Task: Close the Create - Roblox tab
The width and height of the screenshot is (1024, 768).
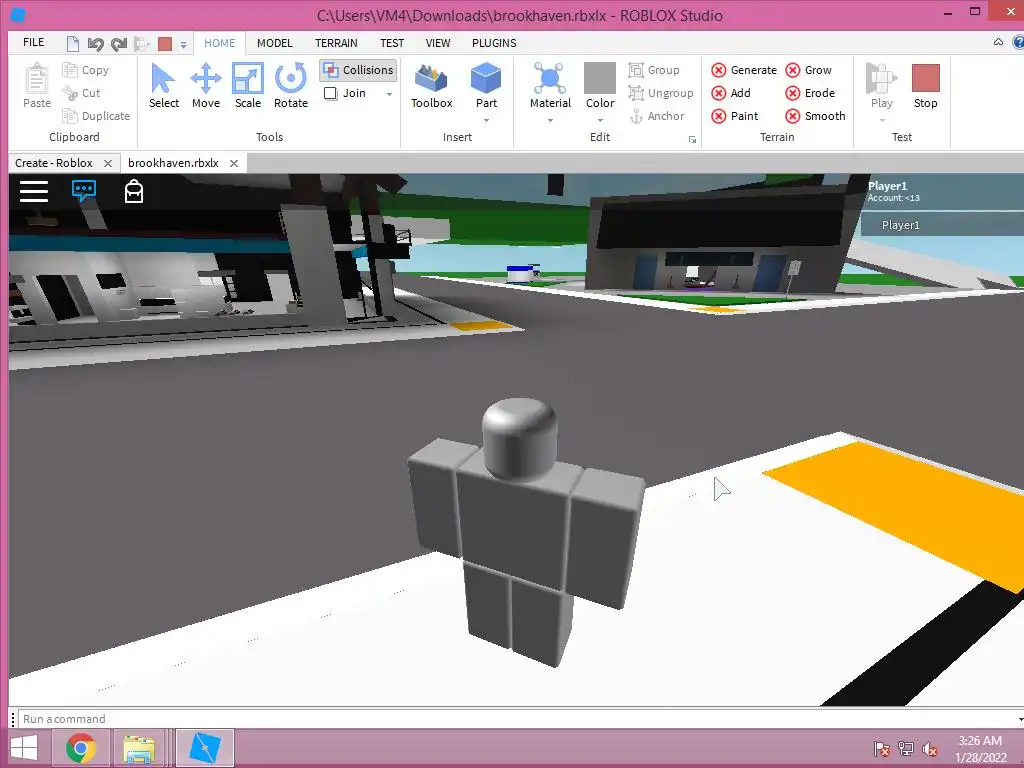Action: pos(108,163)
